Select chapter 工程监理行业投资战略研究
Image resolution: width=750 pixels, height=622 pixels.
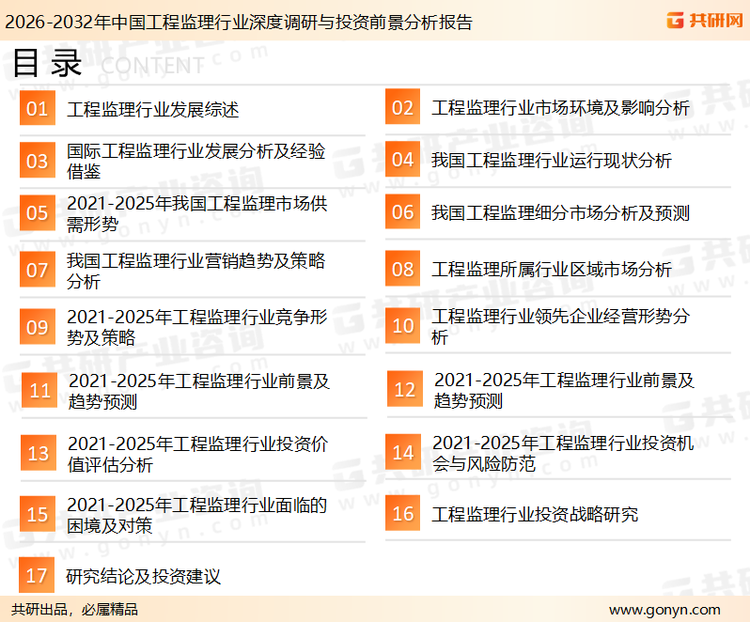[535, 514]
